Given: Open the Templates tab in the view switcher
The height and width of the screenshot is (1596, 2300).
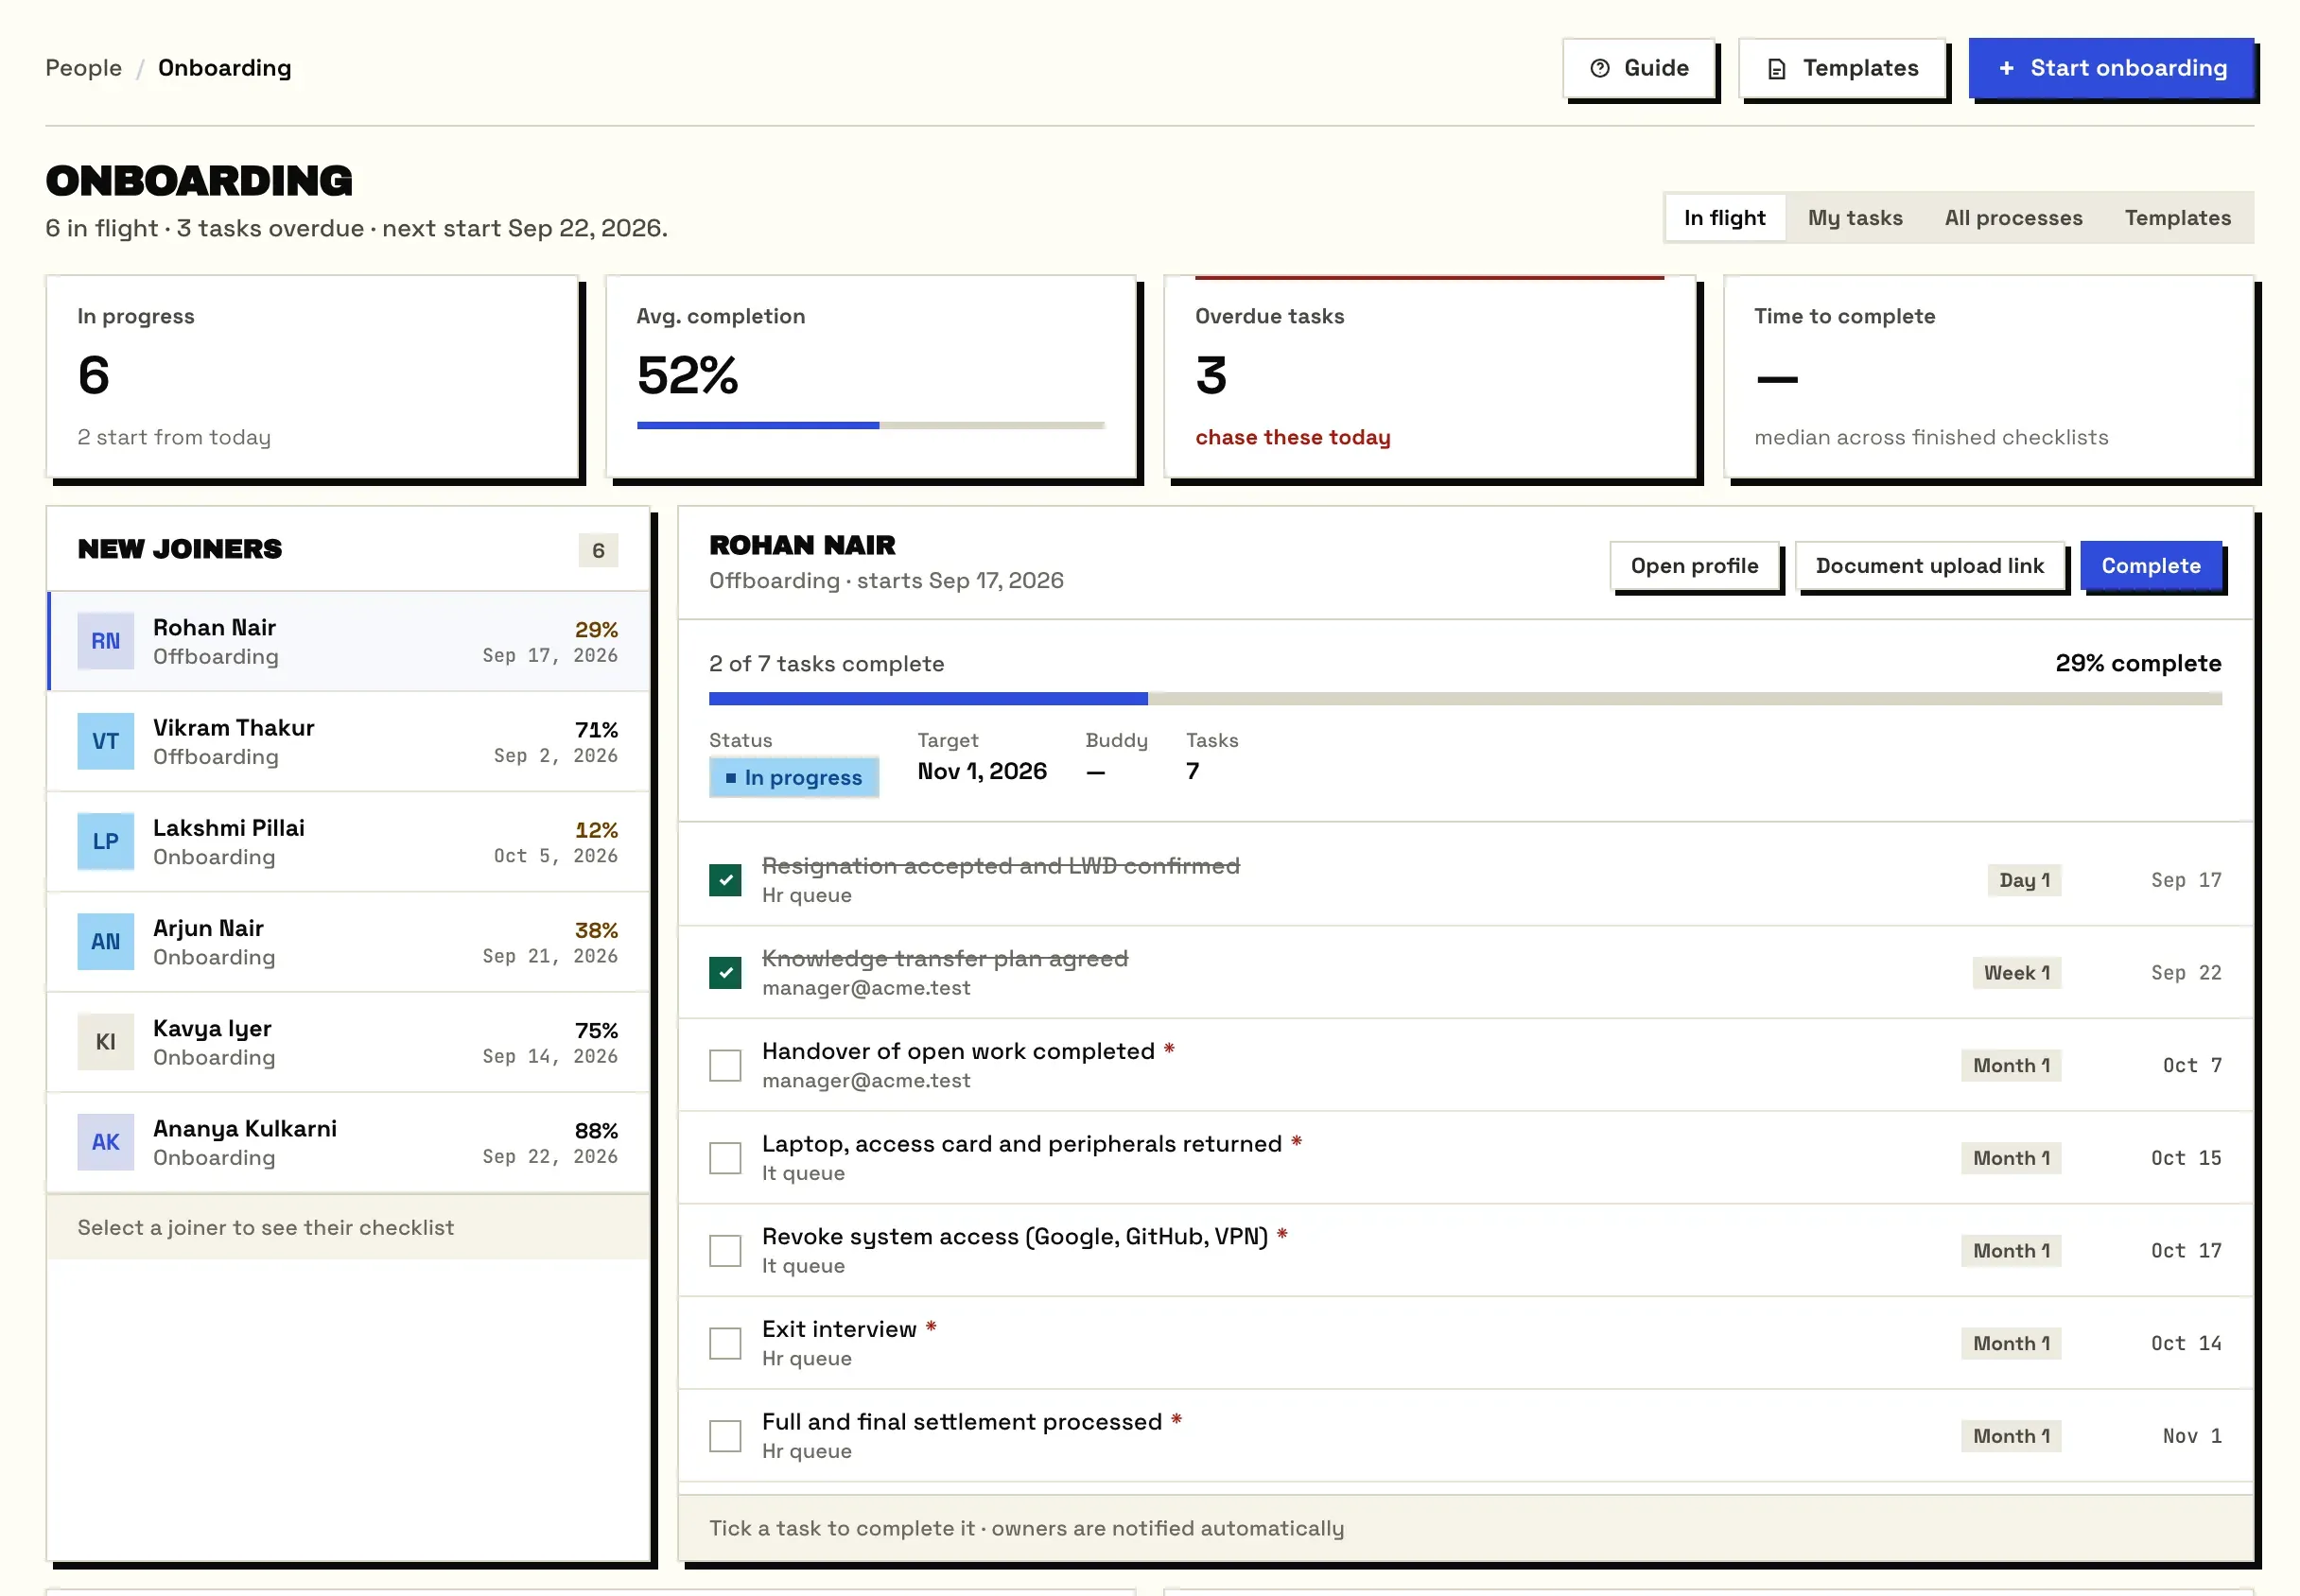Looking at the screenshot, I should 2177,218.
